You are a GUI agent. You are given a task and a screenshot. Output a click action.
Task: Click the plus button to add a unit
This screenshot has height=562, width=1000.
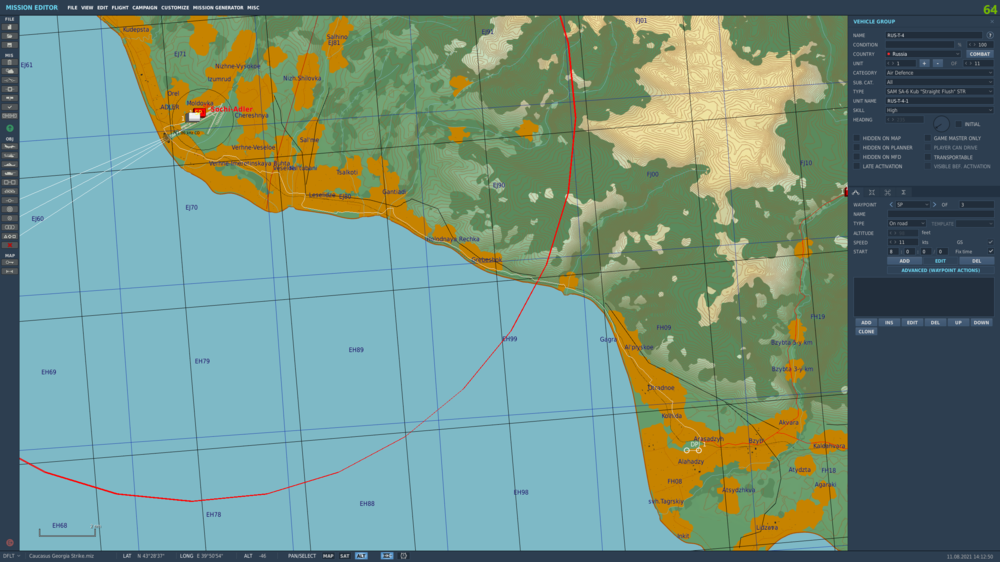924,63
